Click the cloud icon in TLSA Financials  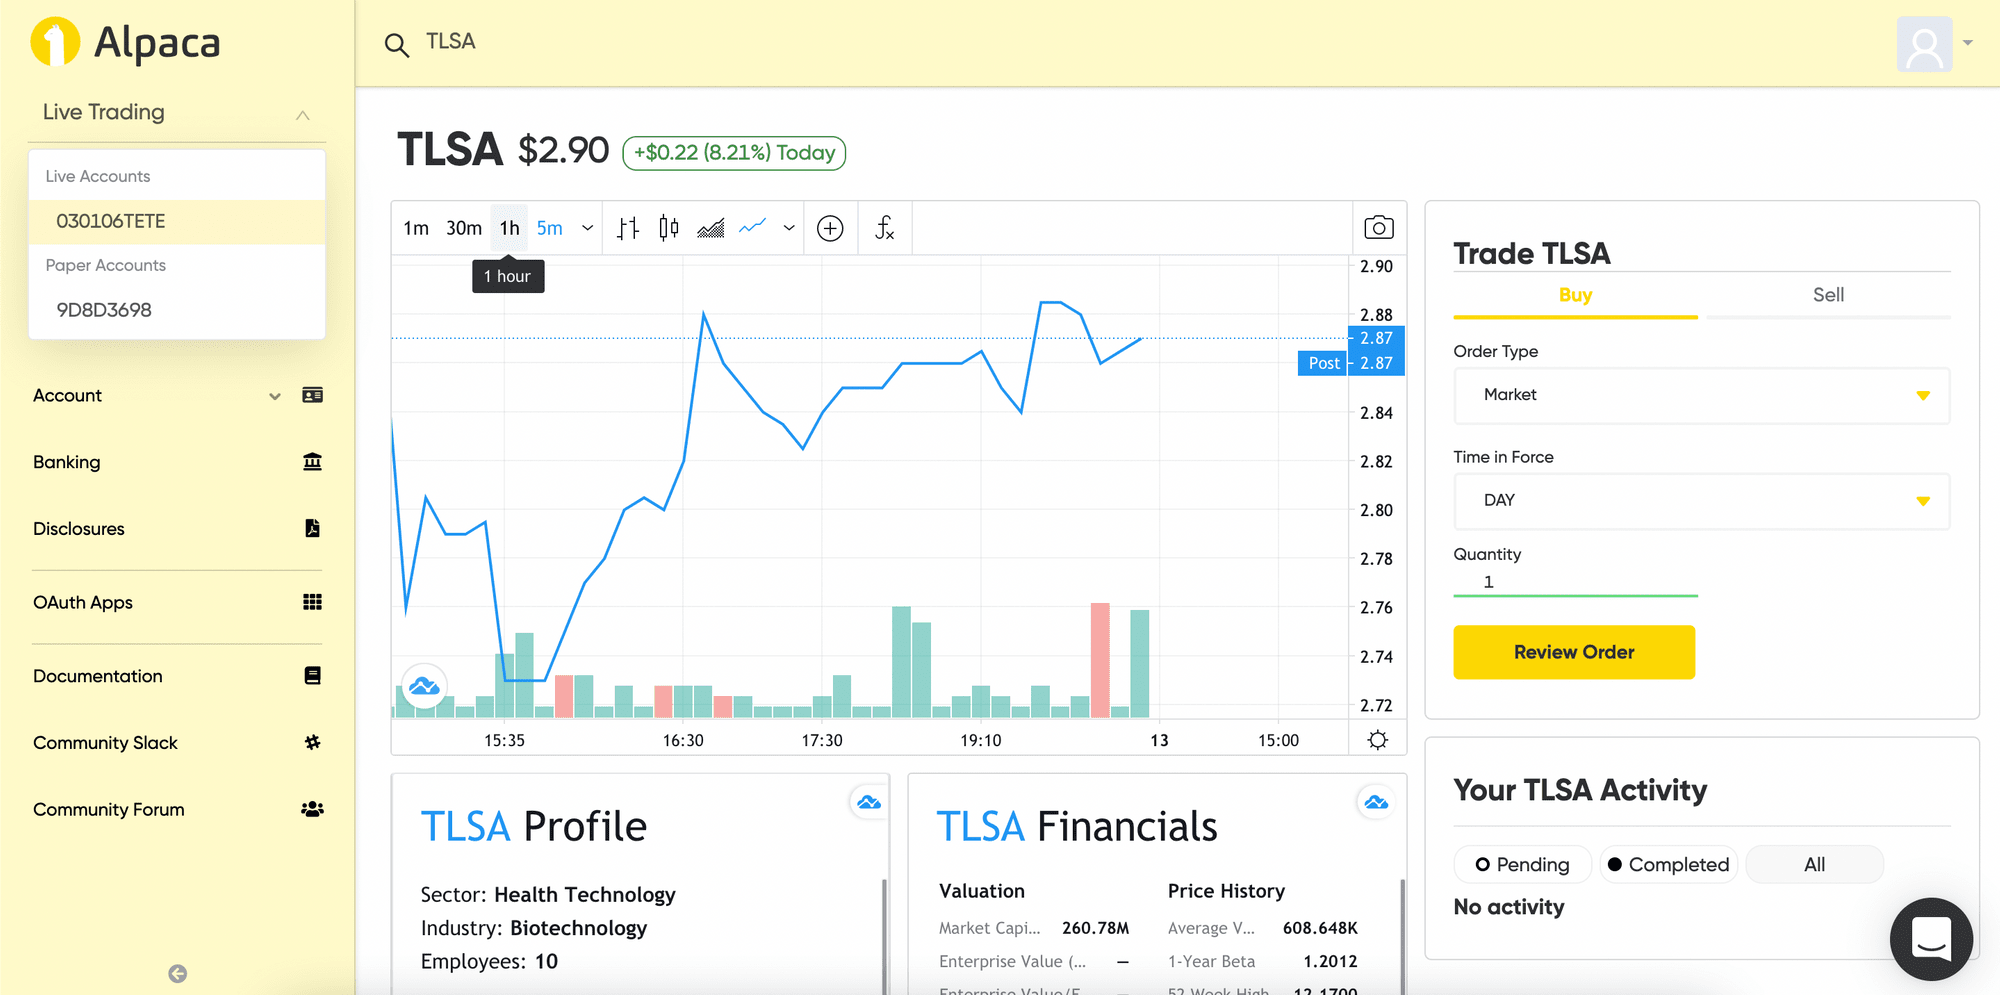coord(1376,802)
